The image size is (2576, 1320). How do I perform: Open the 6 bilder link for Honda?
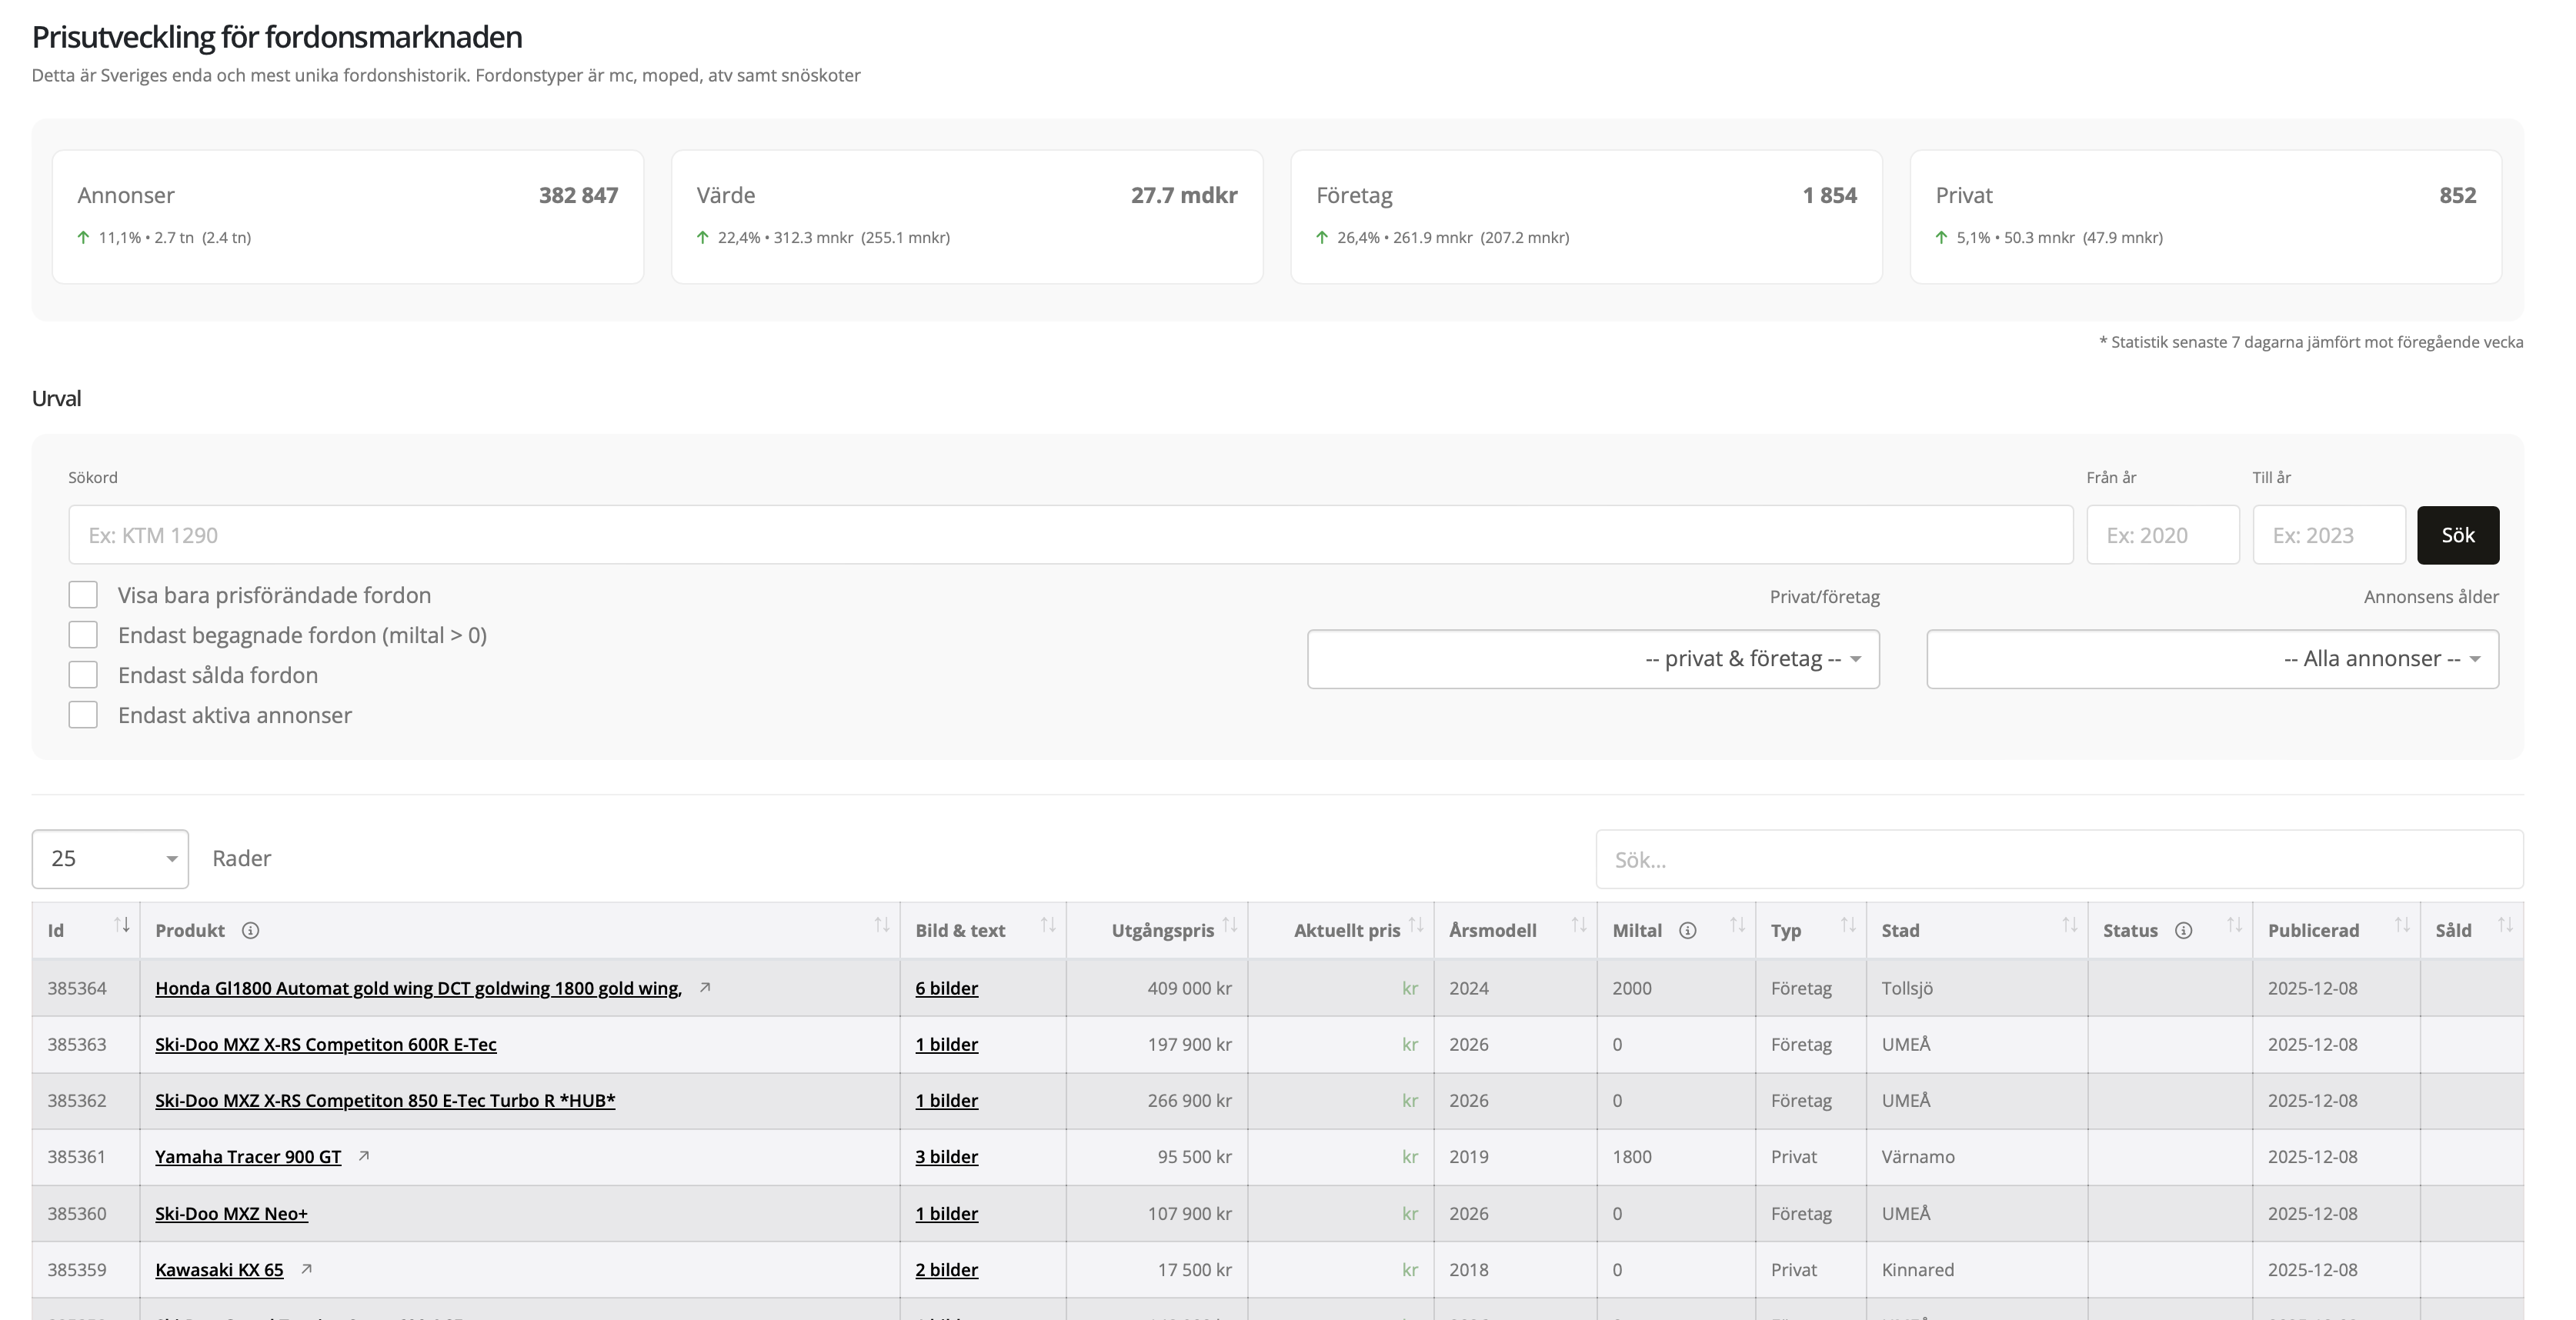click(946, 988)
